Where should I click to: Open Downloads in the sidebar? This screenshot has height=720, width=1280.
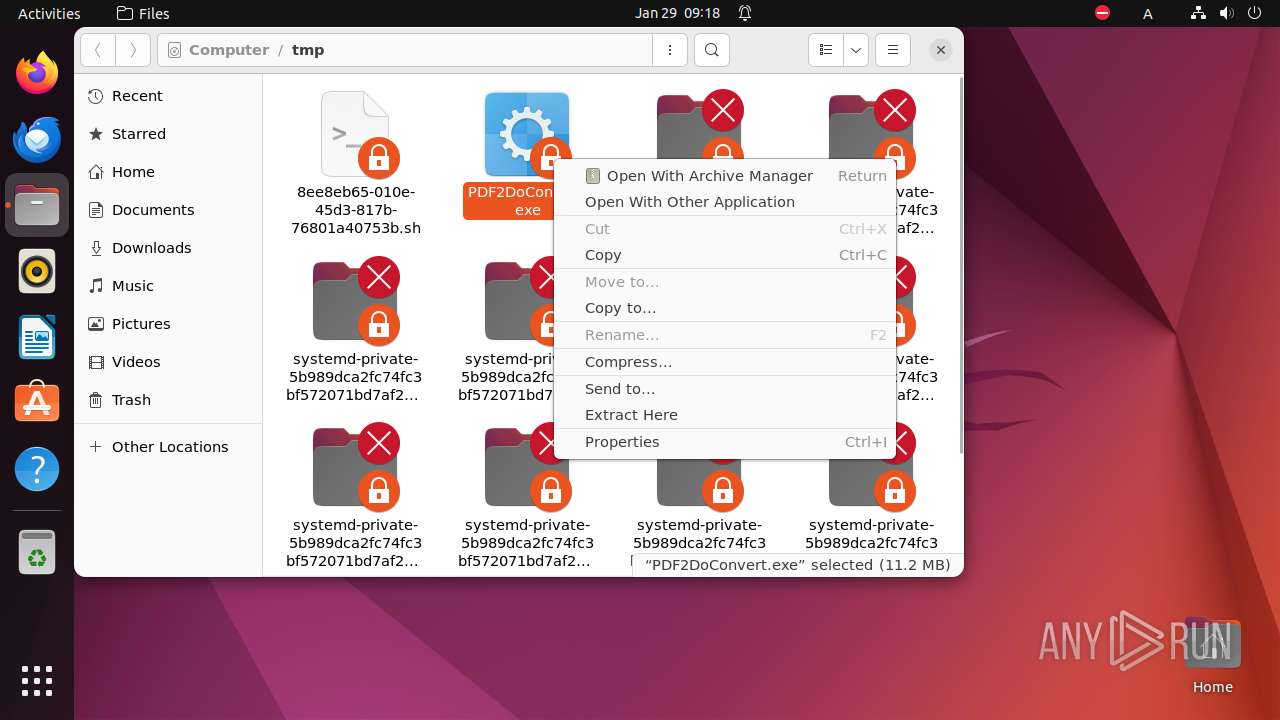(x=168, y=248)
